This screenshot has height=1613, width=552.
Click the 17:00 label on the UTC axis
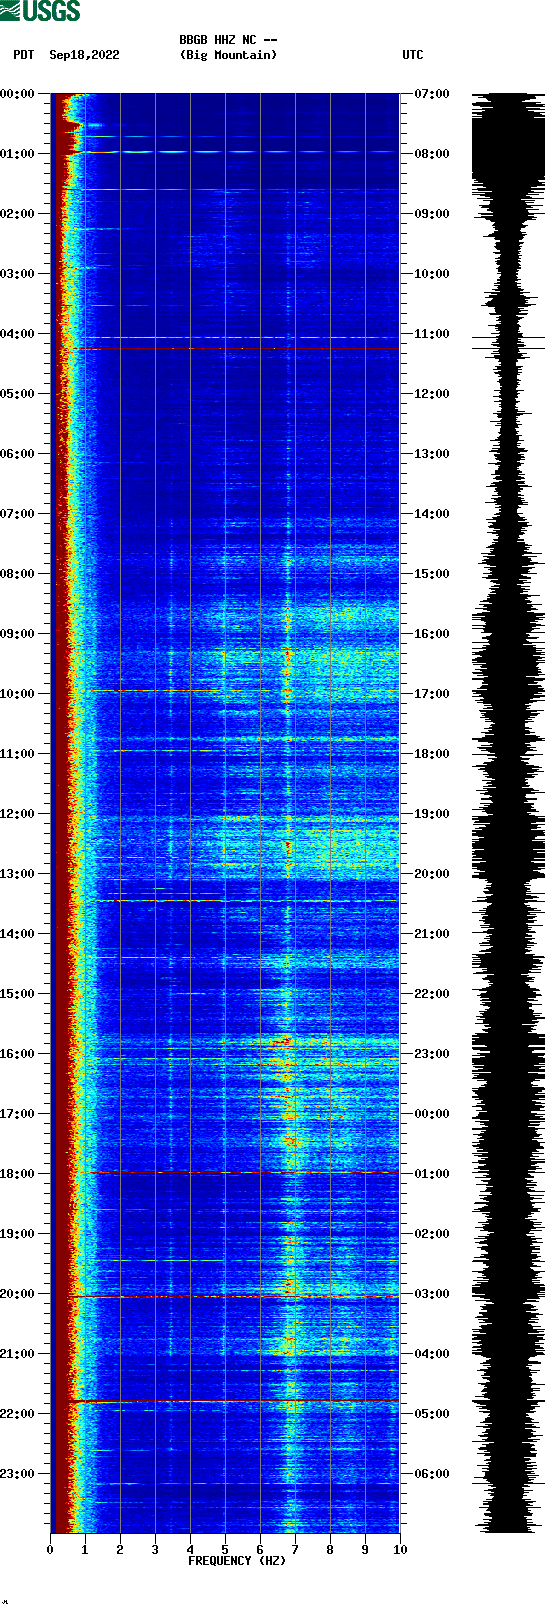pos(432,694)
